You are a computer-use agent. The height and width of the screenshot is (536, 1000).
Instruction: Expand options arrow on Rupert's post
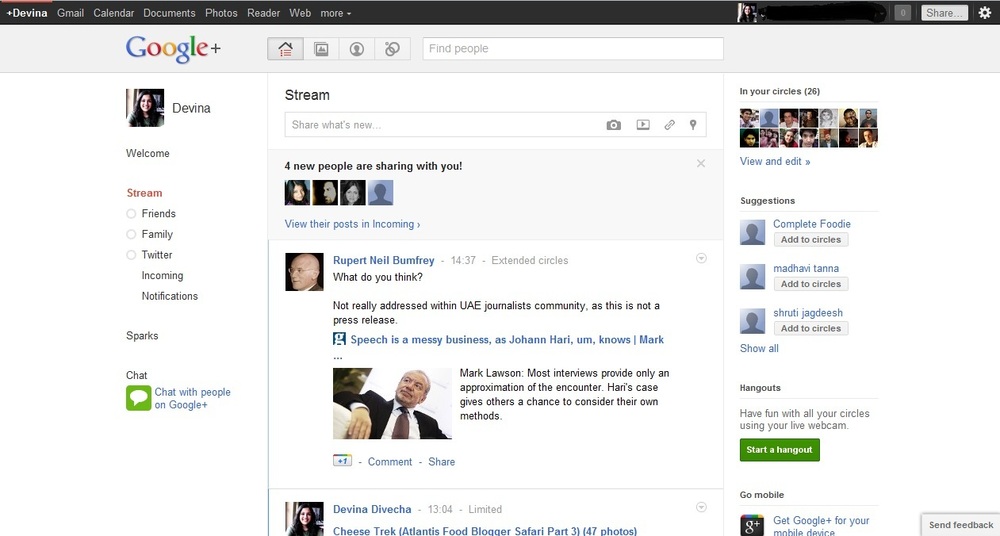[x=701, y=258]
